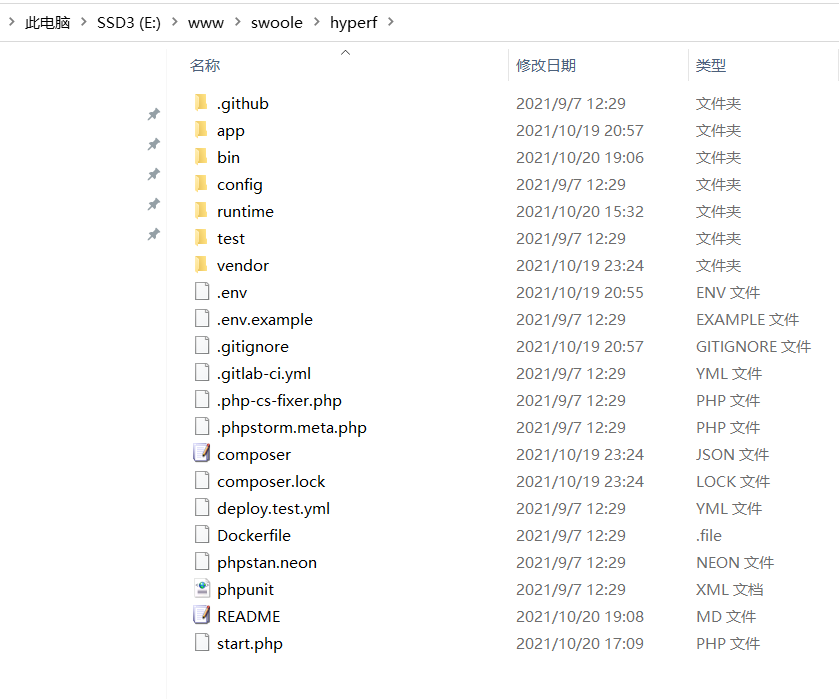
Task: Select the phpunit file name
Action: coord(245,590)
